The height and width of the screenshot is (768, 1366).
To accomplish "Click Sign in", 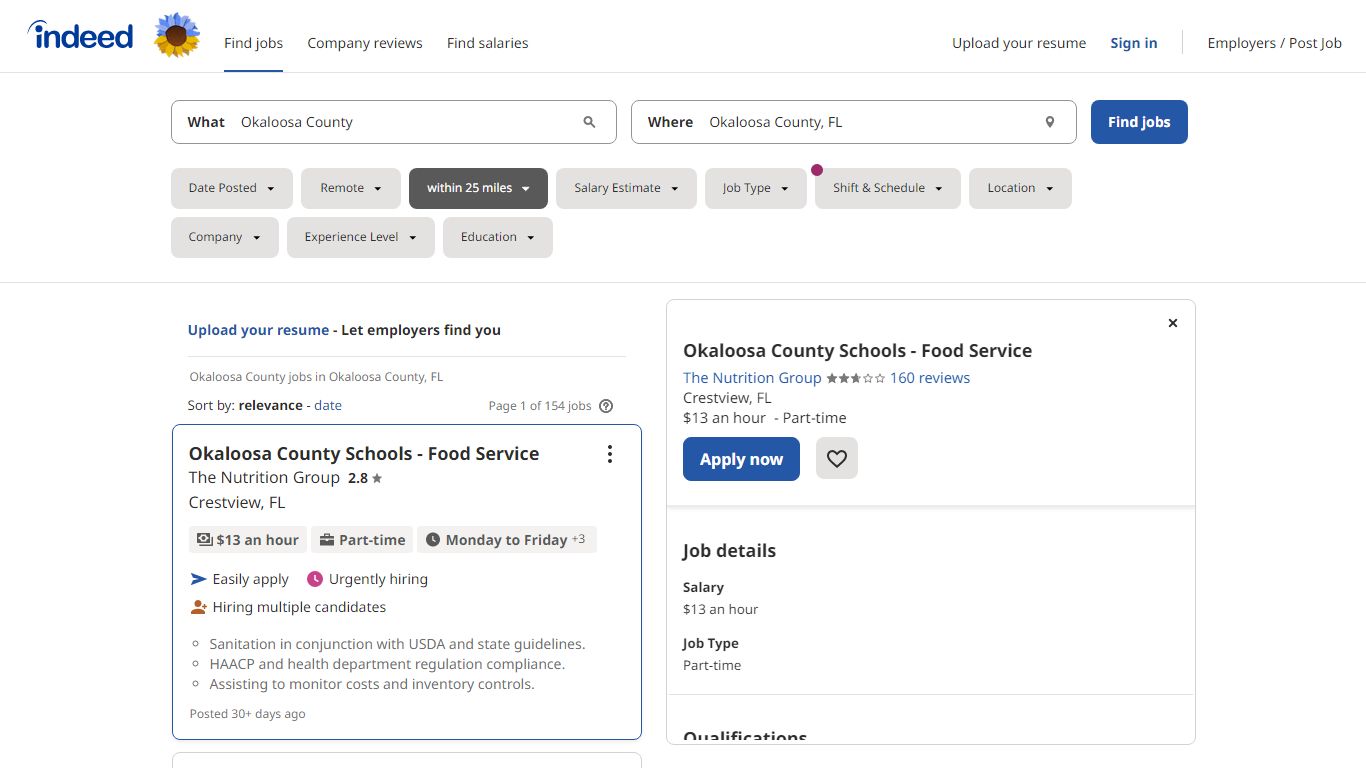I will tap(1134, 43).
